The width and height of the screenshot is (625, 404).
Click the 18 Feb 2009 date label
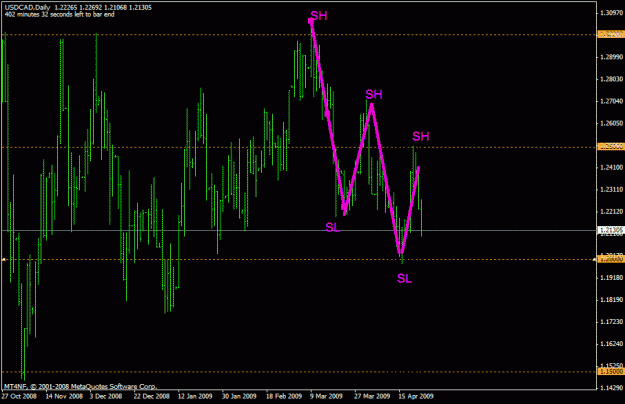pos(284,396)
